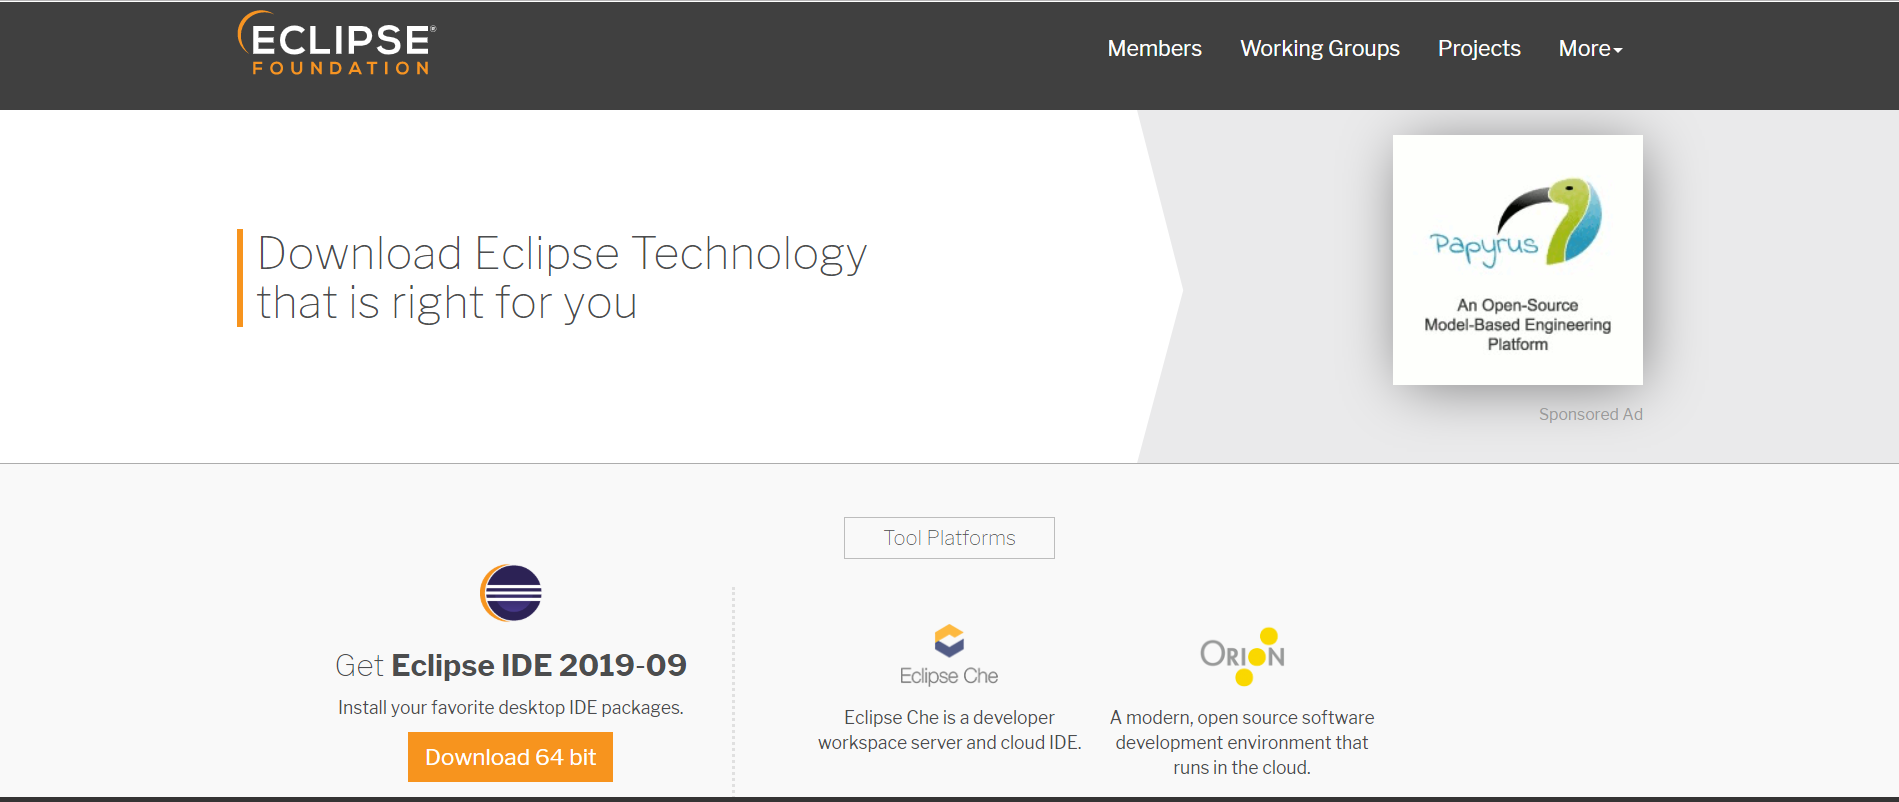Click the Papyrus toucan logo image
Screen dimensions: 1899x802
(1516, 223)
